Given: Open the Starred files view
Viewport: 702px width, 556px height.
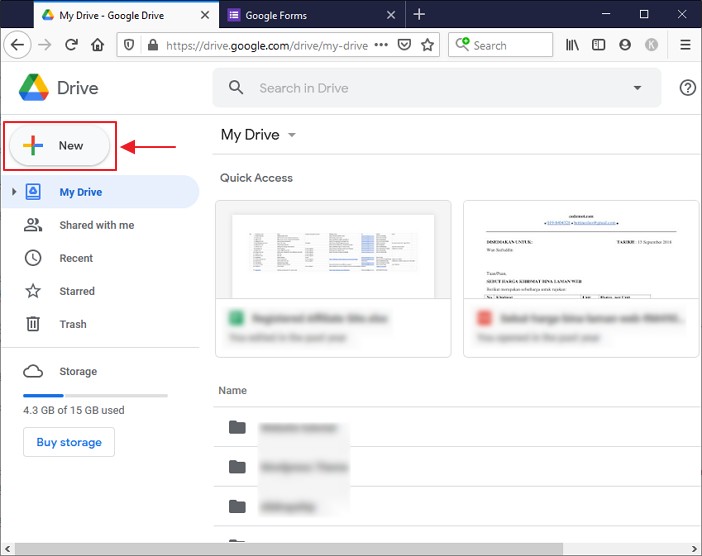Looking at the screenshot, I should tap(77, 291).
